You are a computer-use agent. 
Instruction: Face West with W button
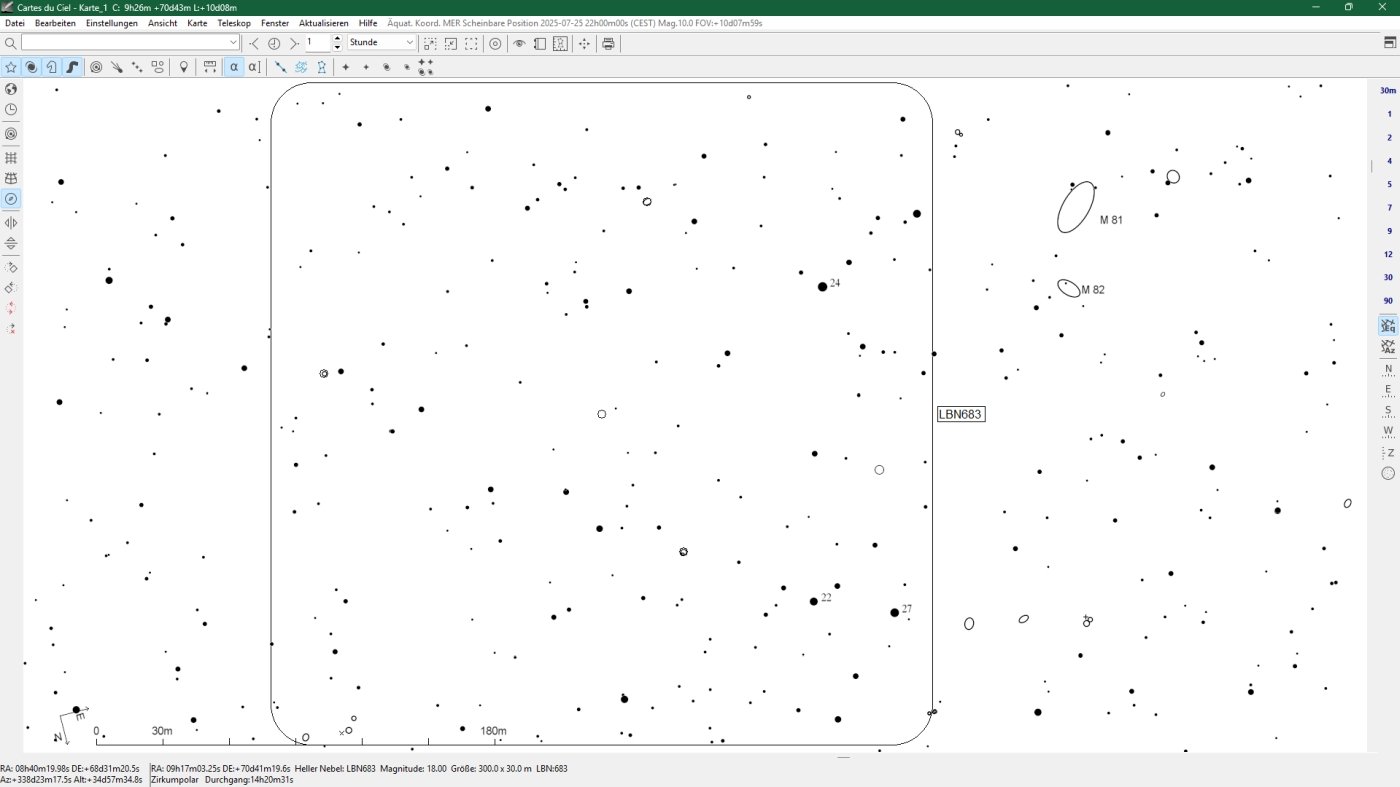tap(1388, 431)
